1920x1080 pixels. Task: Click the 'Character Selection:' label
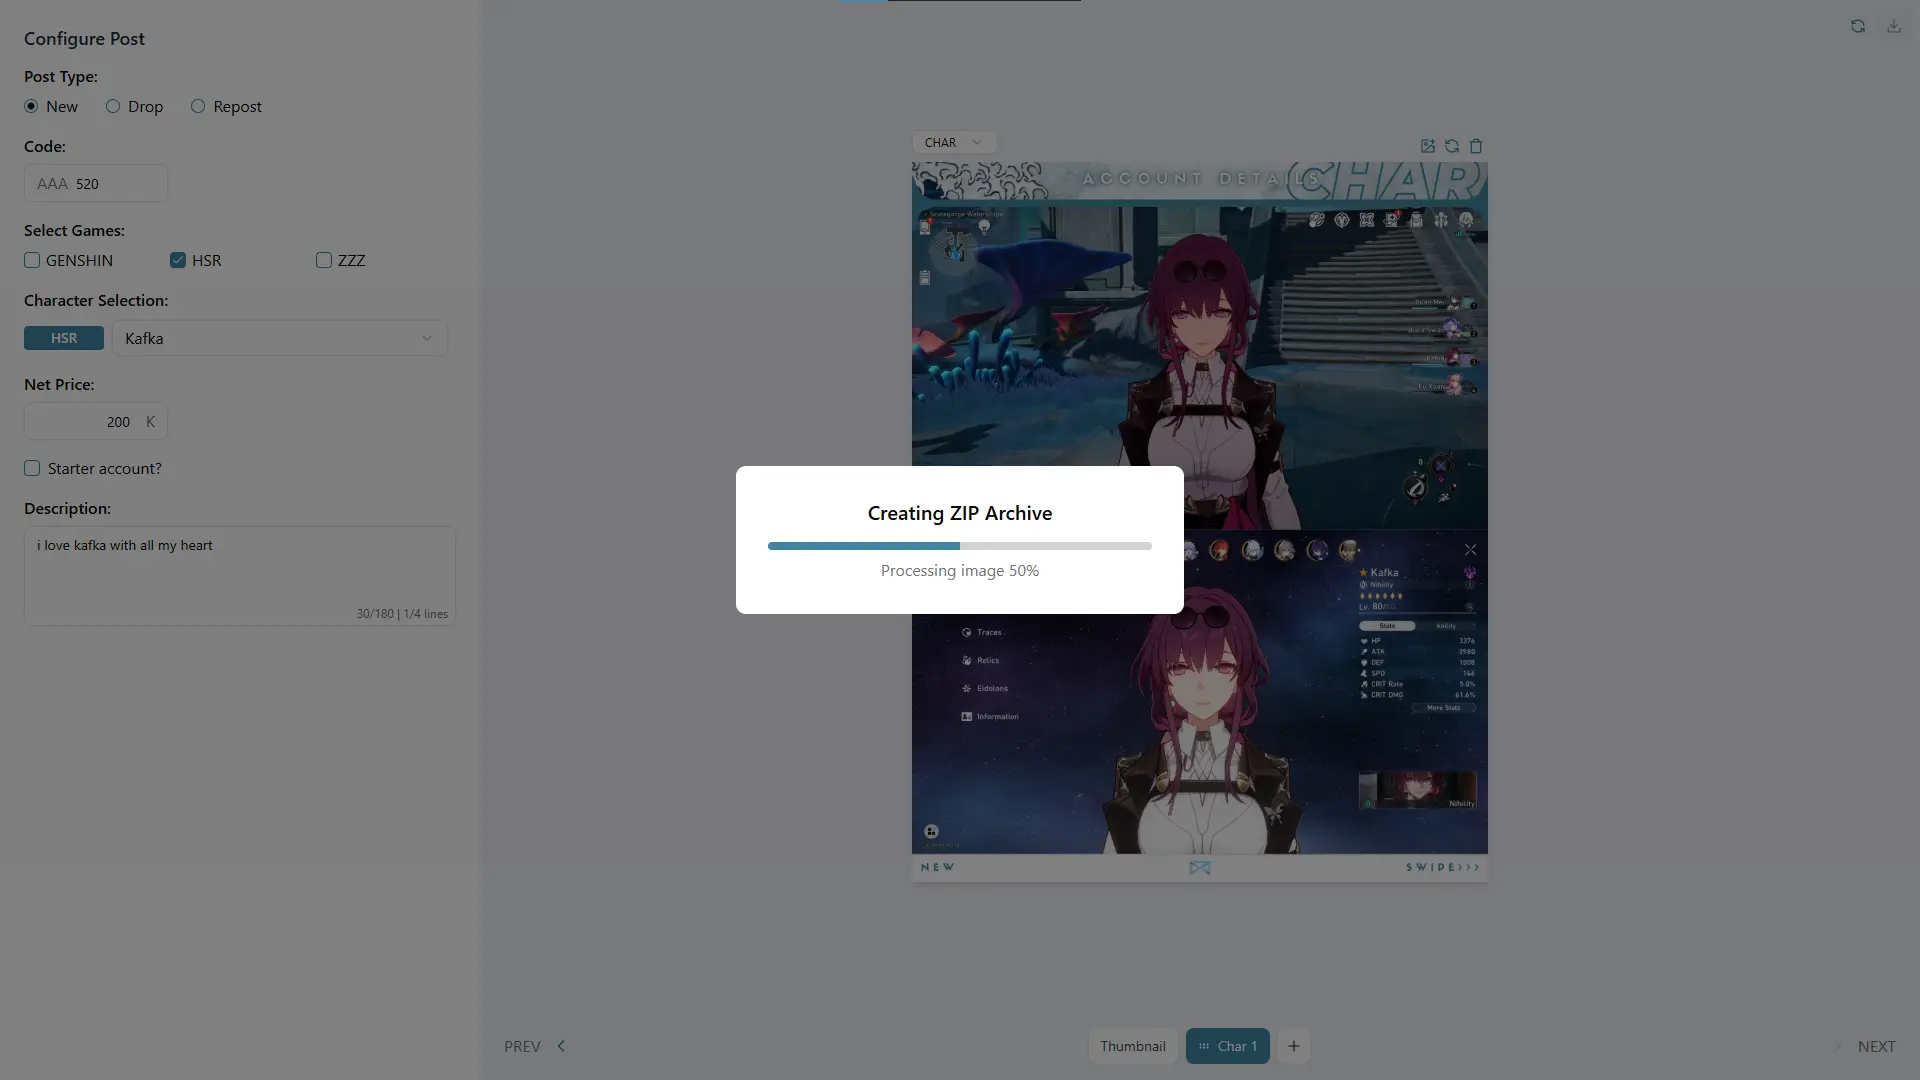96,301
